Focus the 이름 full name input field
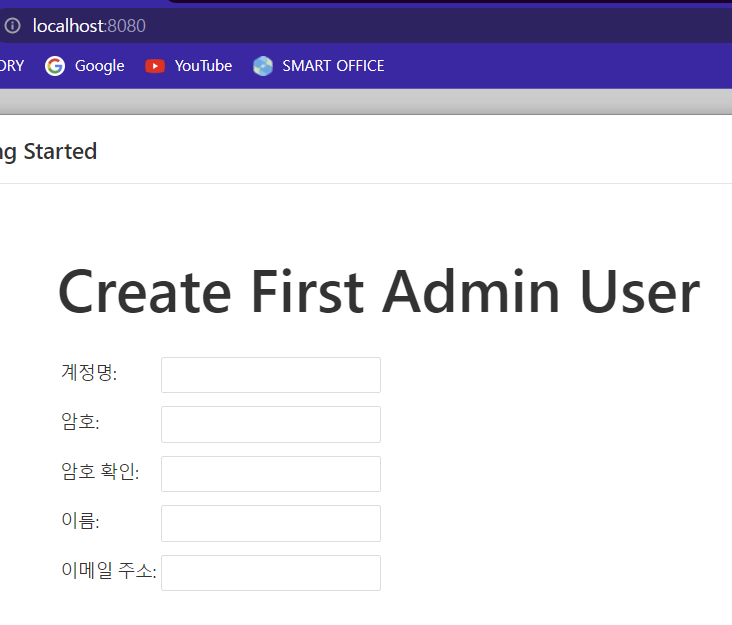This screenshot has width=732, height=625. click(271, 523)
